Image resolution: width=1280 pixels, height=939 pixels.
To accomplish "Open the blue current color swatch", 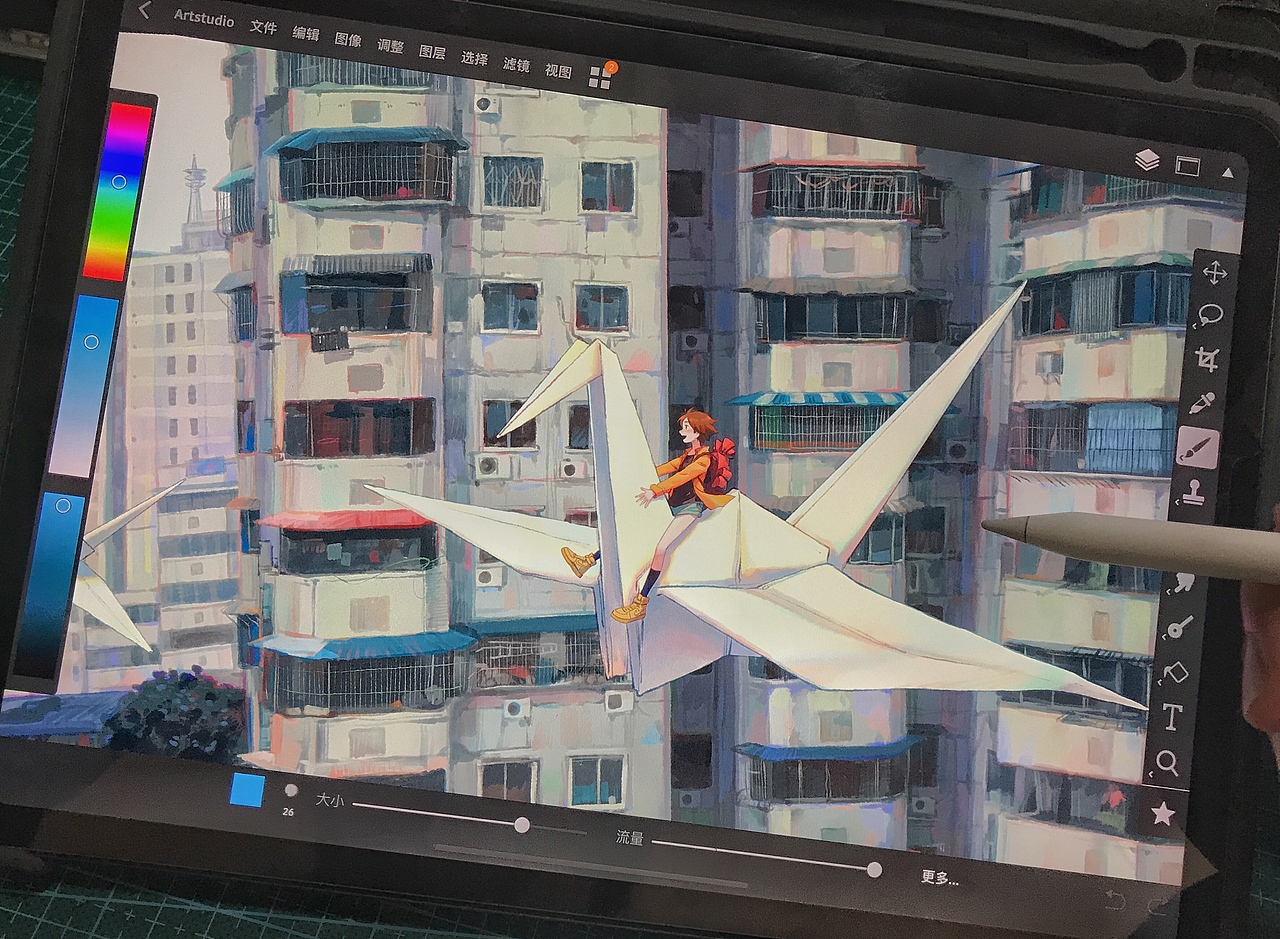I will [247, 790].
